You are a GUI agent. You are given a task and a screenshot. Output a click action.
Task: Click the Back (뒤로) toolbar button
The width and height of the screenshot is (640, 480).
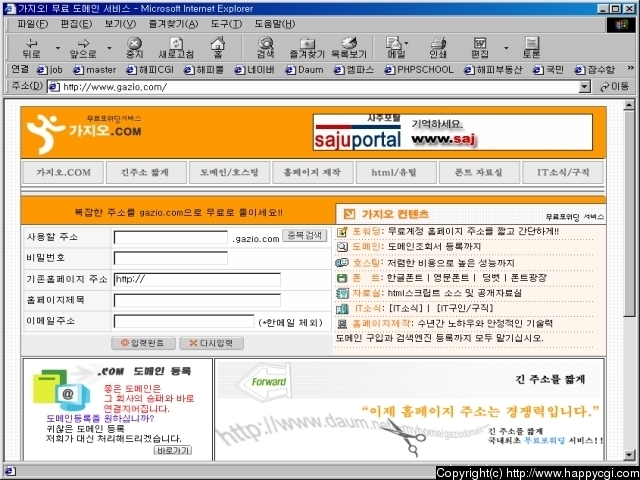tap(31, 48)
